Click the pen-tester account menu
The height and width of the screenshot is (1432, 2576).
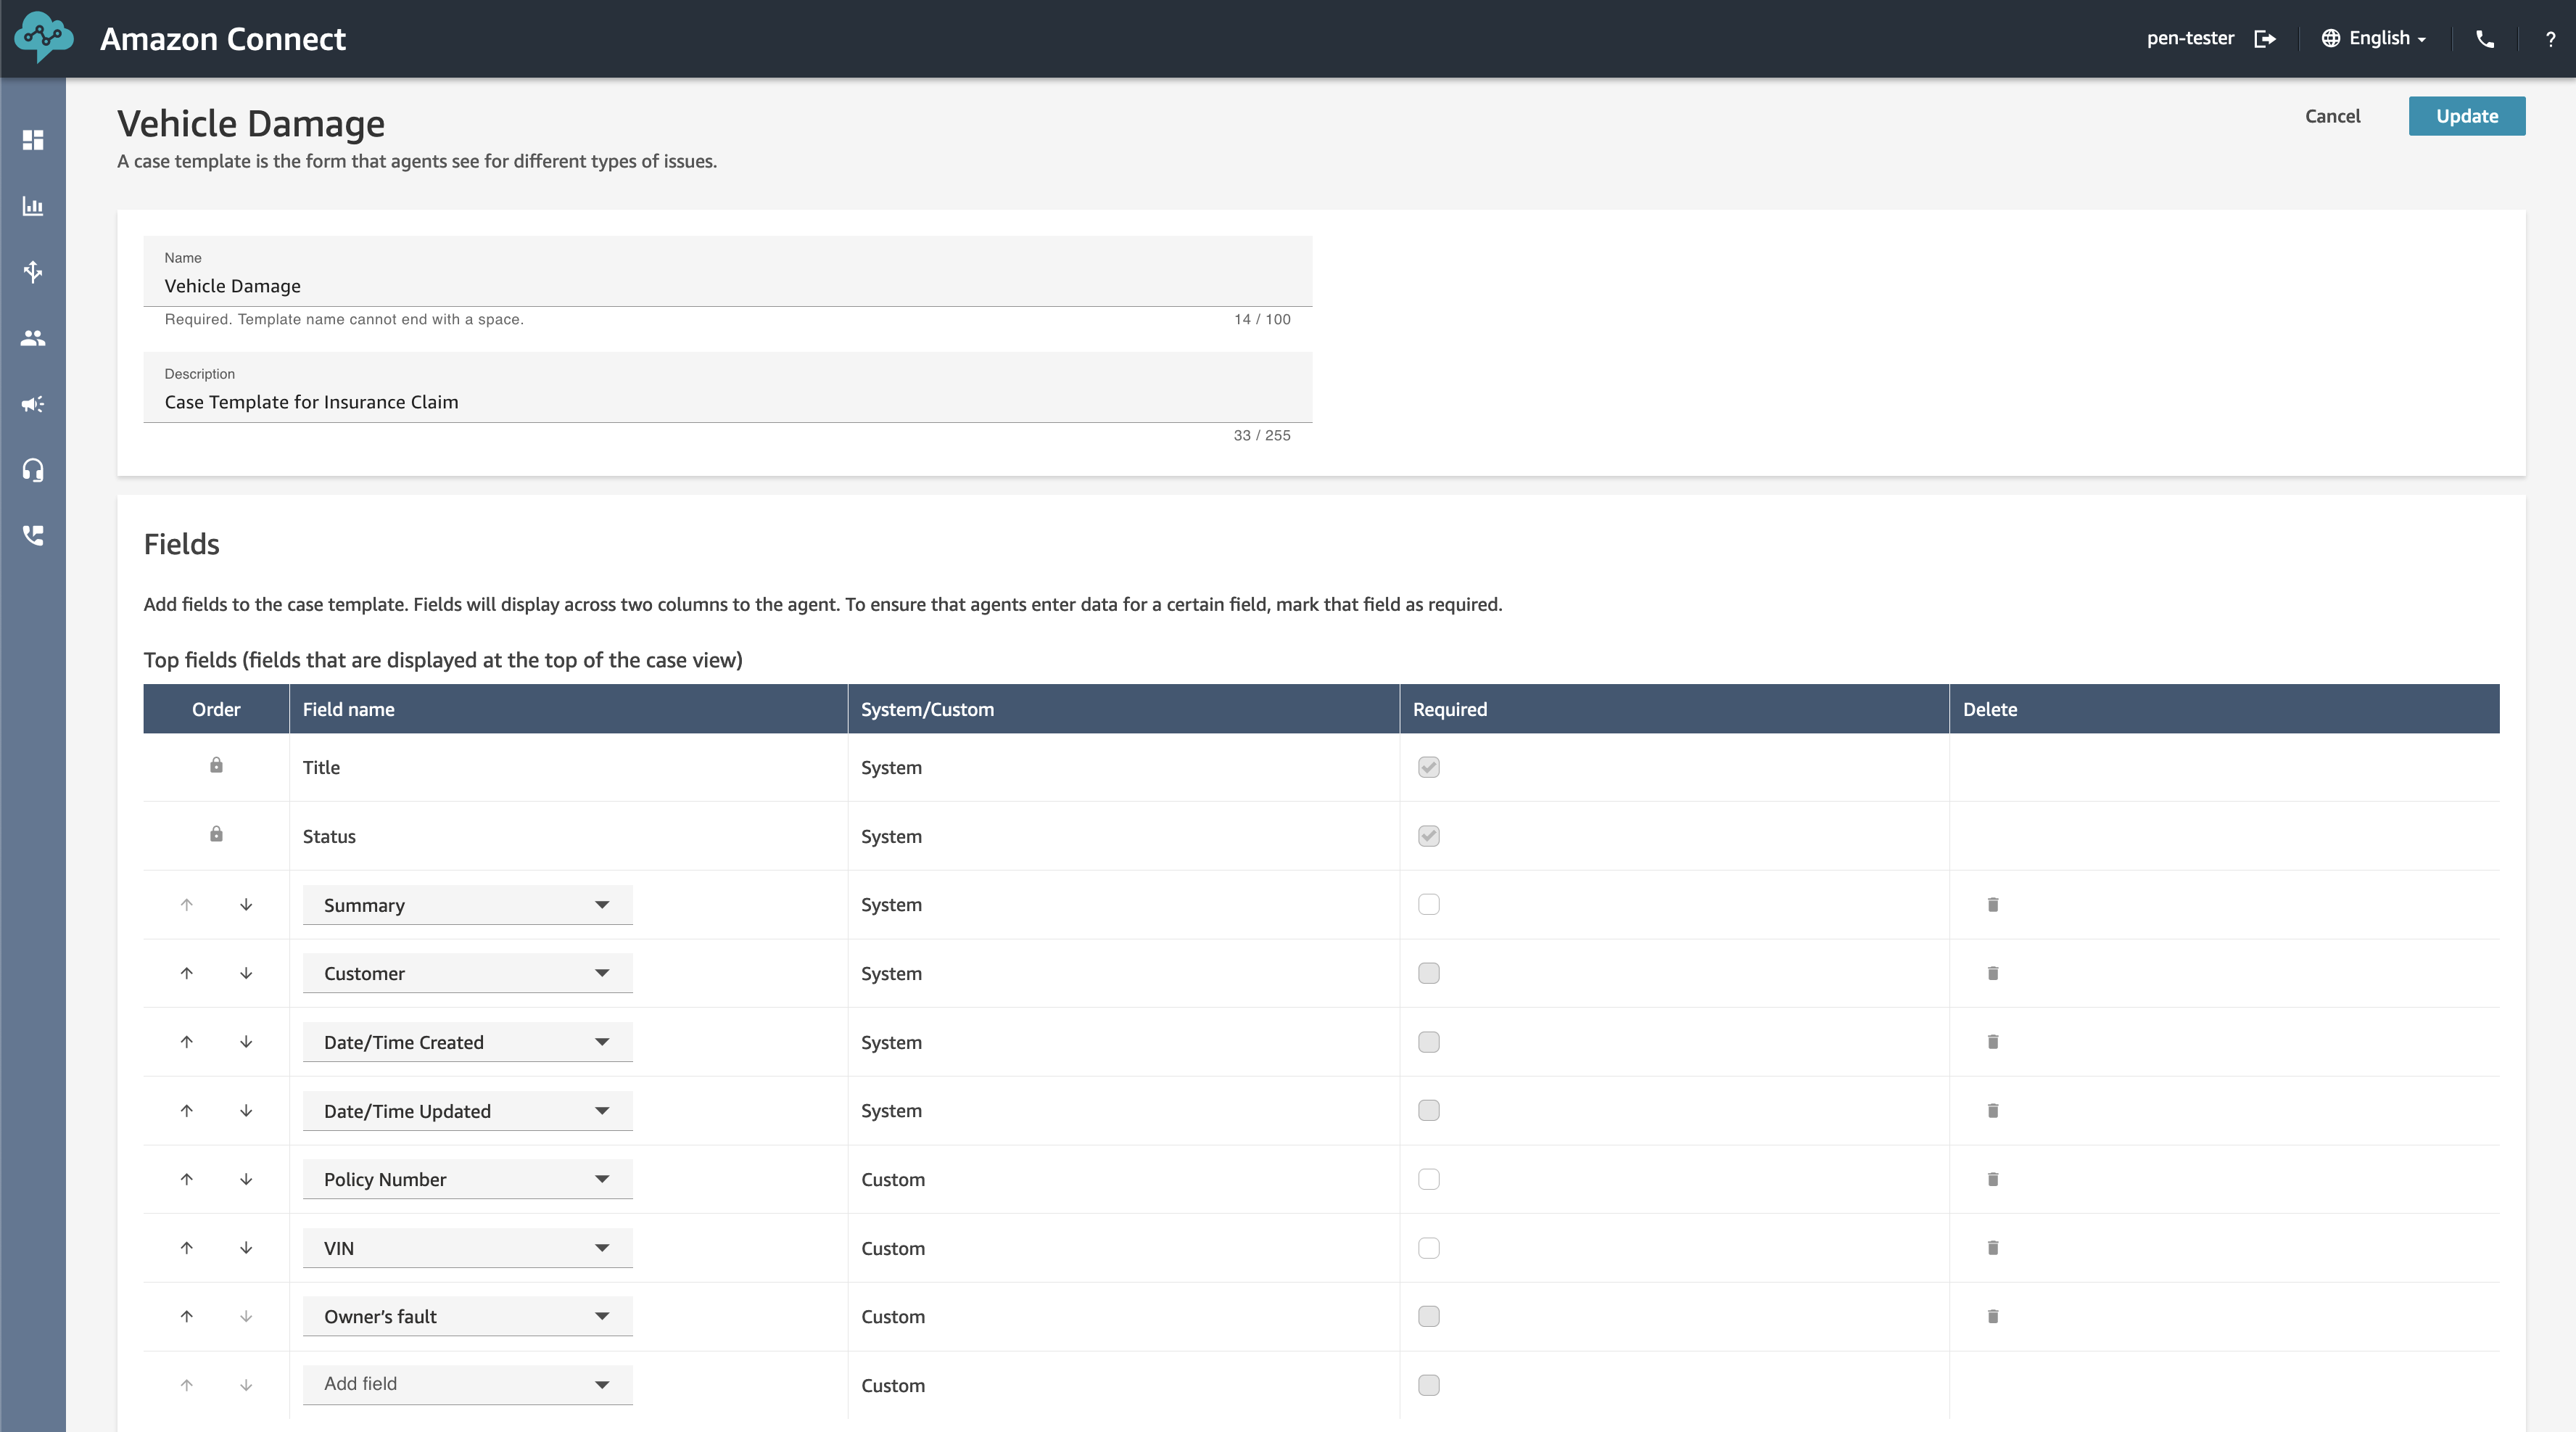pyautogui.click(x=2190, y=37)
